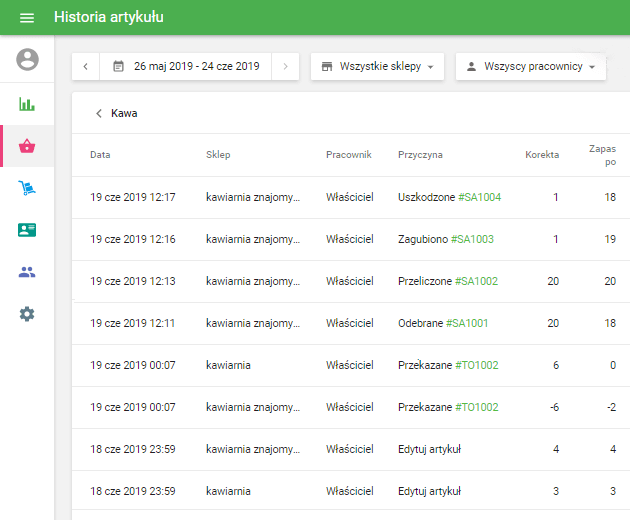
Task: Go back using the Kawa arrow
Action: click(99, 113)
